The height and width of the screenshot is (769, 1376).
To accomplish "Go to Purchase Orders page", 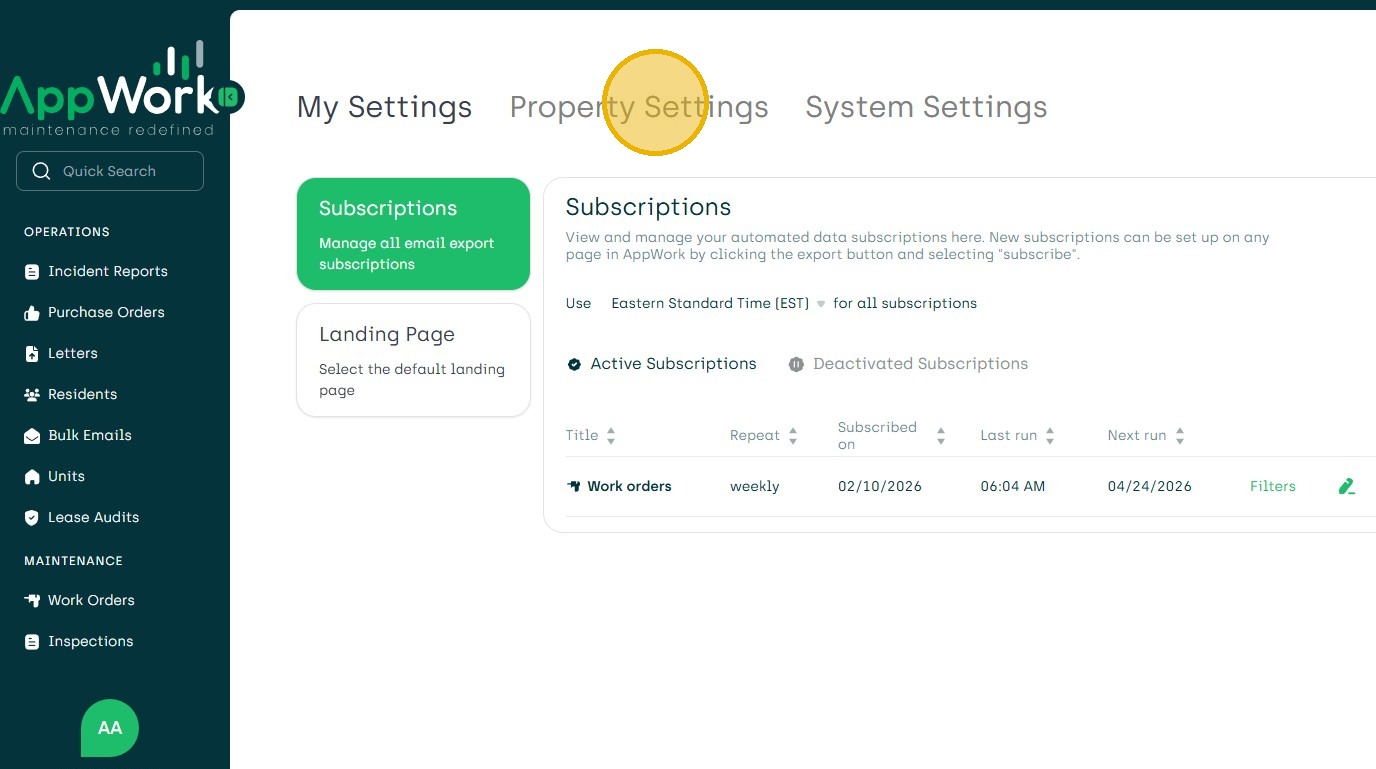I will [106, 313].
